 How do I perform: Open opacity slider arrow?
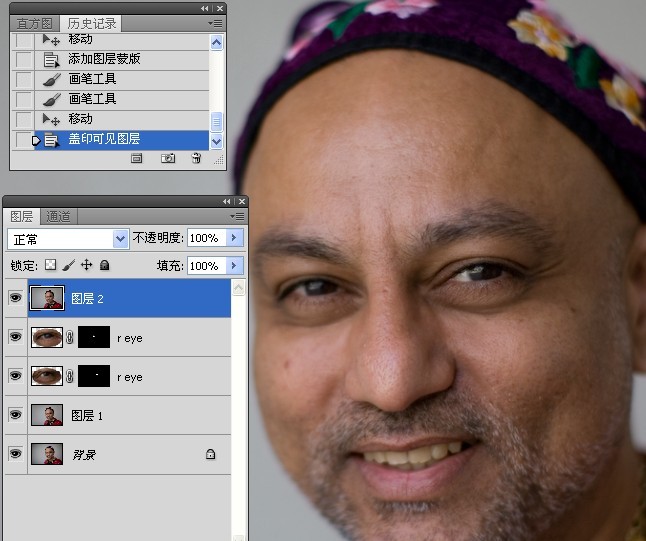coord(234,238)
